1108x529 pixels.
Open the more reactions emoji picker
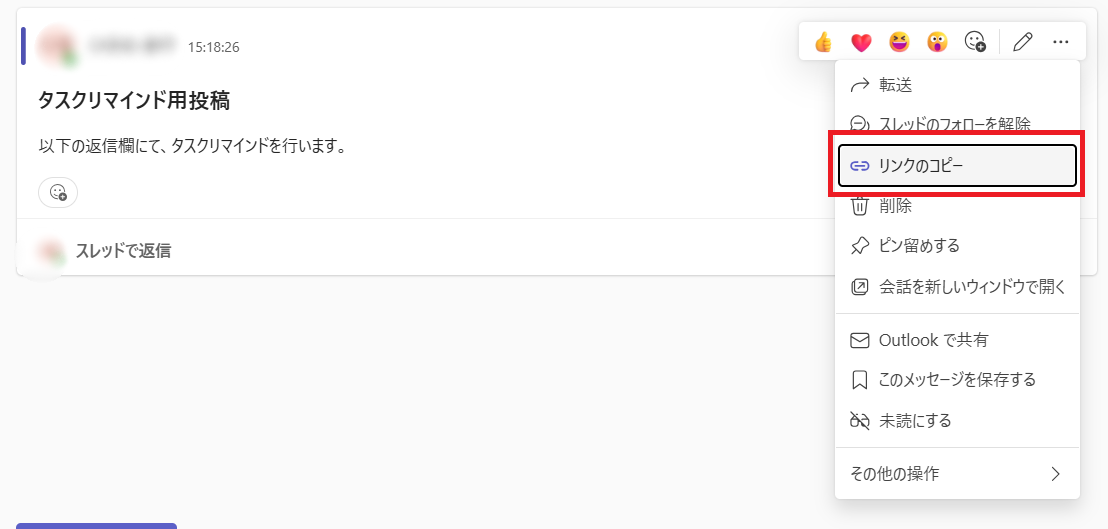click(x=975, y=42)
